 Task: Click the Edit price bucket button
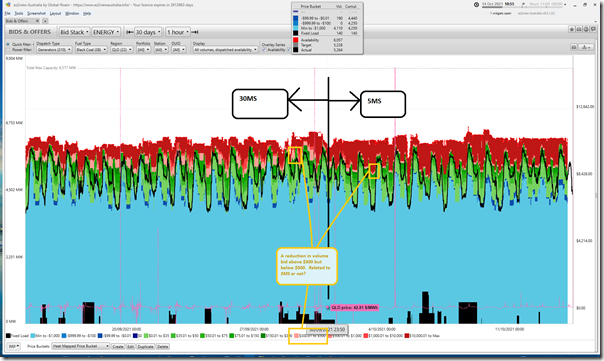[x=131, y=346]
